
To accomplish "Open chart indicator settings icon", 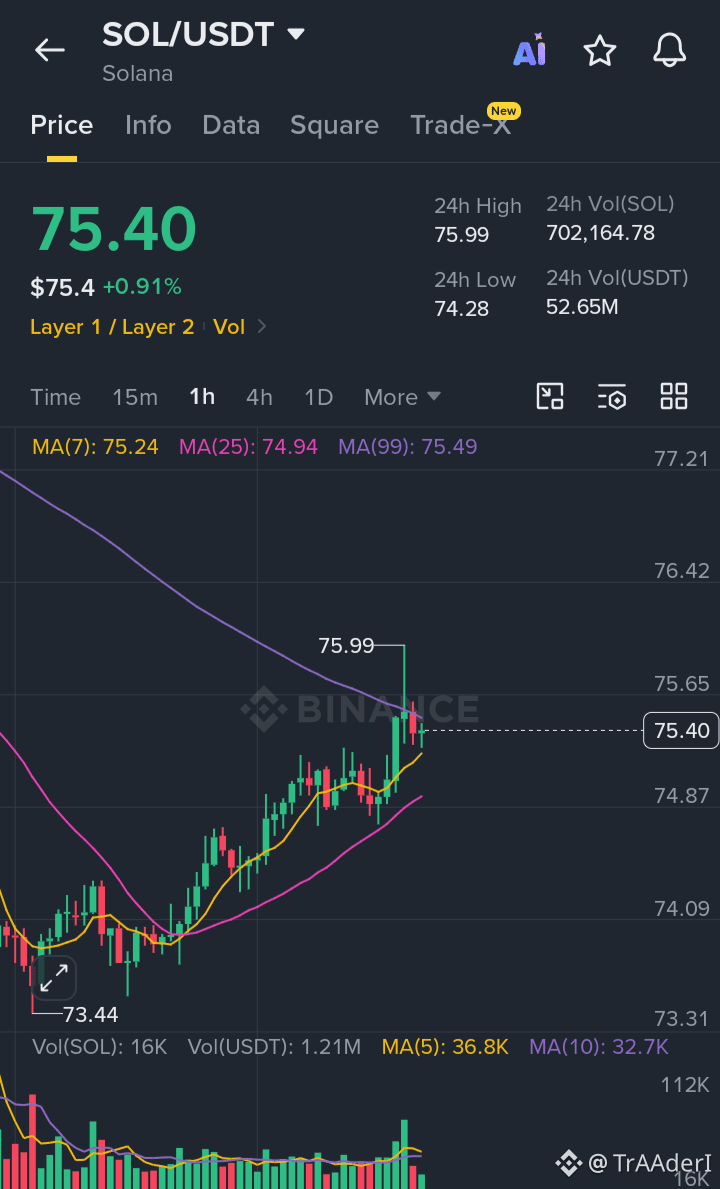I will pyautogui.click(x=612, y=397).
